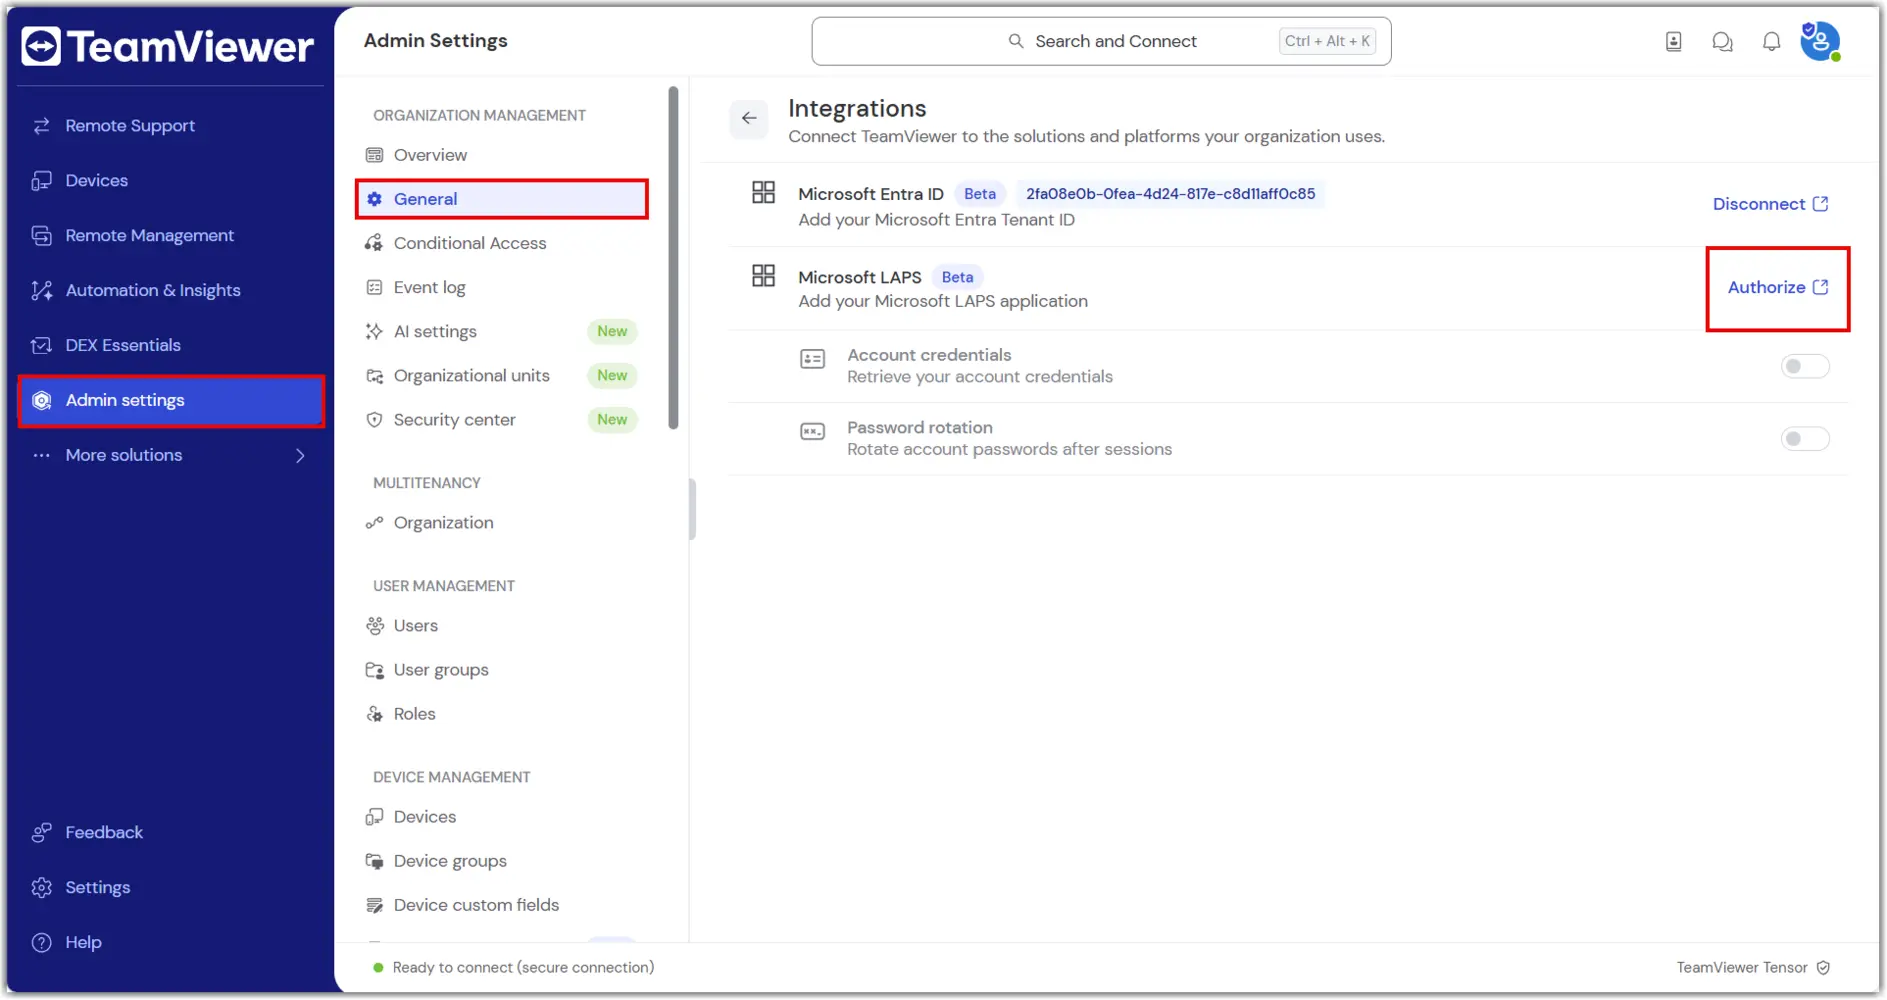The image size is (1887, 1000).
Task: Click the Search and Connect field
Action: pos(1101,41)
